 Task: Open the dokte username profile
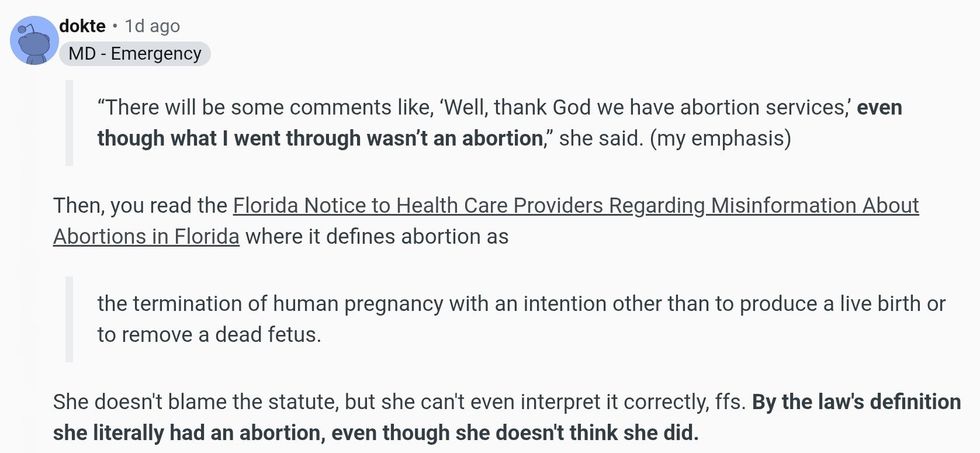click(x=83, y=26)
